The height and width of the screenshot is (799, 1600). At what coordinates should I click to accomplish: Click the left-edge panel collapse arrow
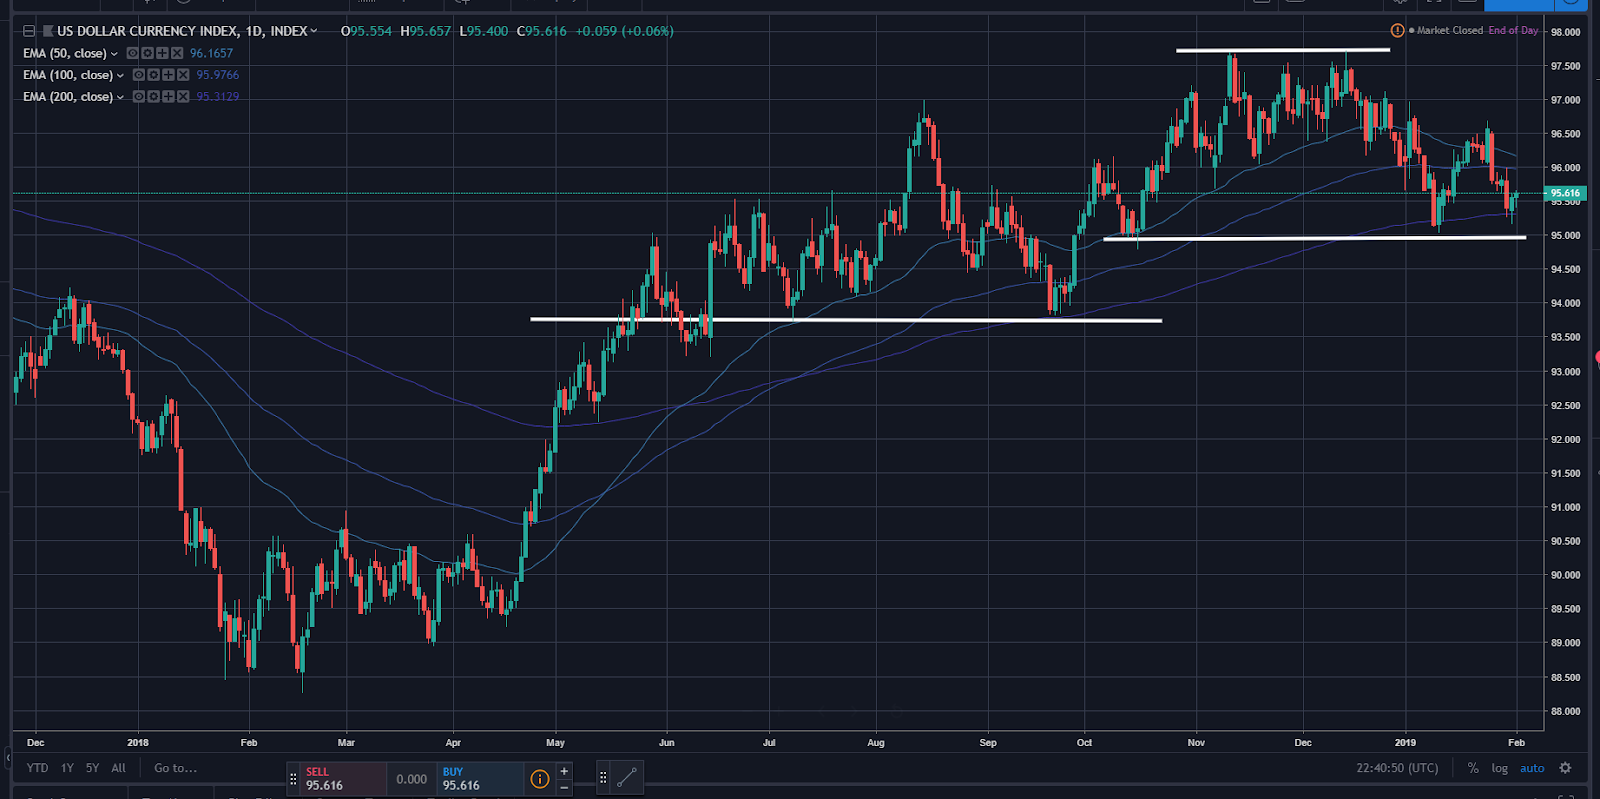tap(8, 759)
